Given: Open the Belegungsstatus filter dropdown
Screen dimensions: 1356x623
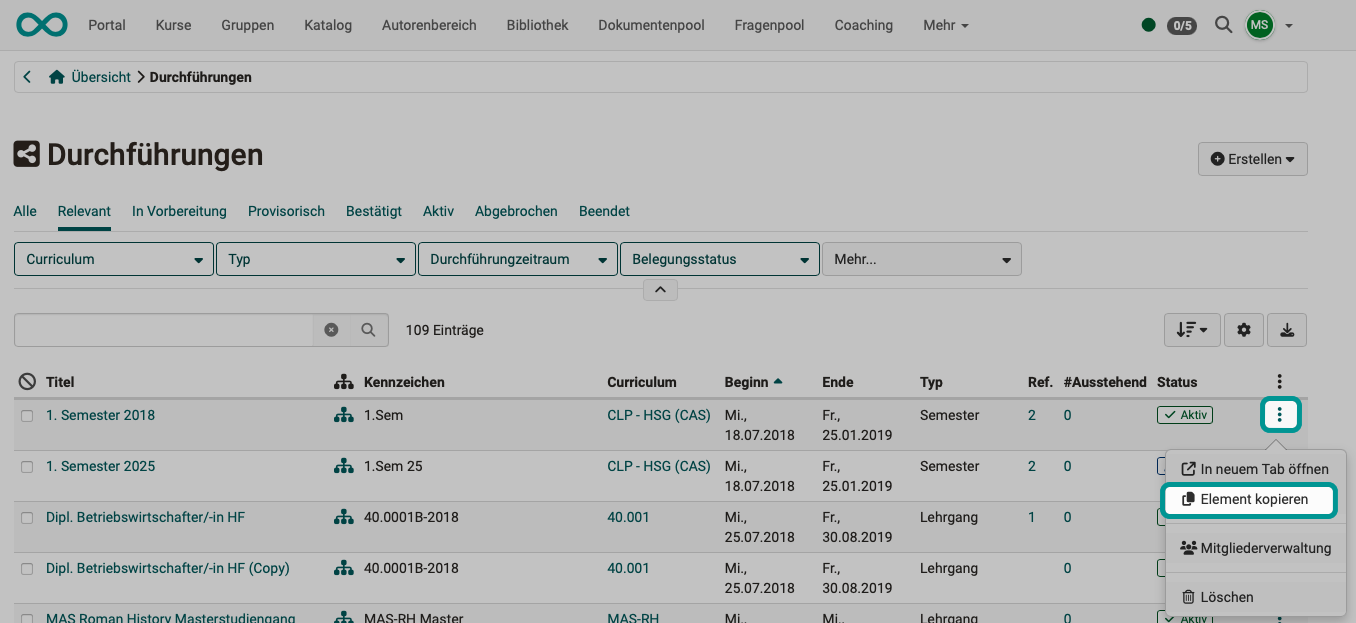Looking at the screenshot, I should pyautogui.click(x=719, y=258).
